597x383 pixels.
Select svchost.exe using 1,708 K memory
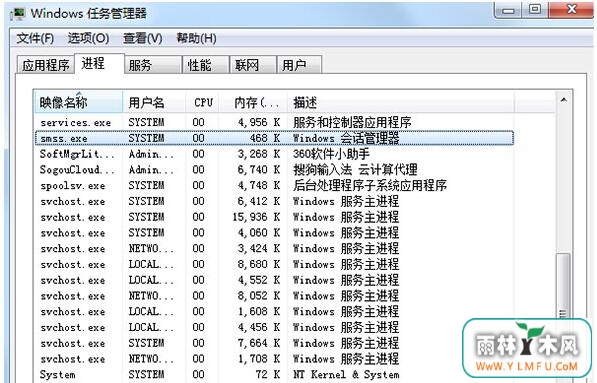click(x=274, y=359)
